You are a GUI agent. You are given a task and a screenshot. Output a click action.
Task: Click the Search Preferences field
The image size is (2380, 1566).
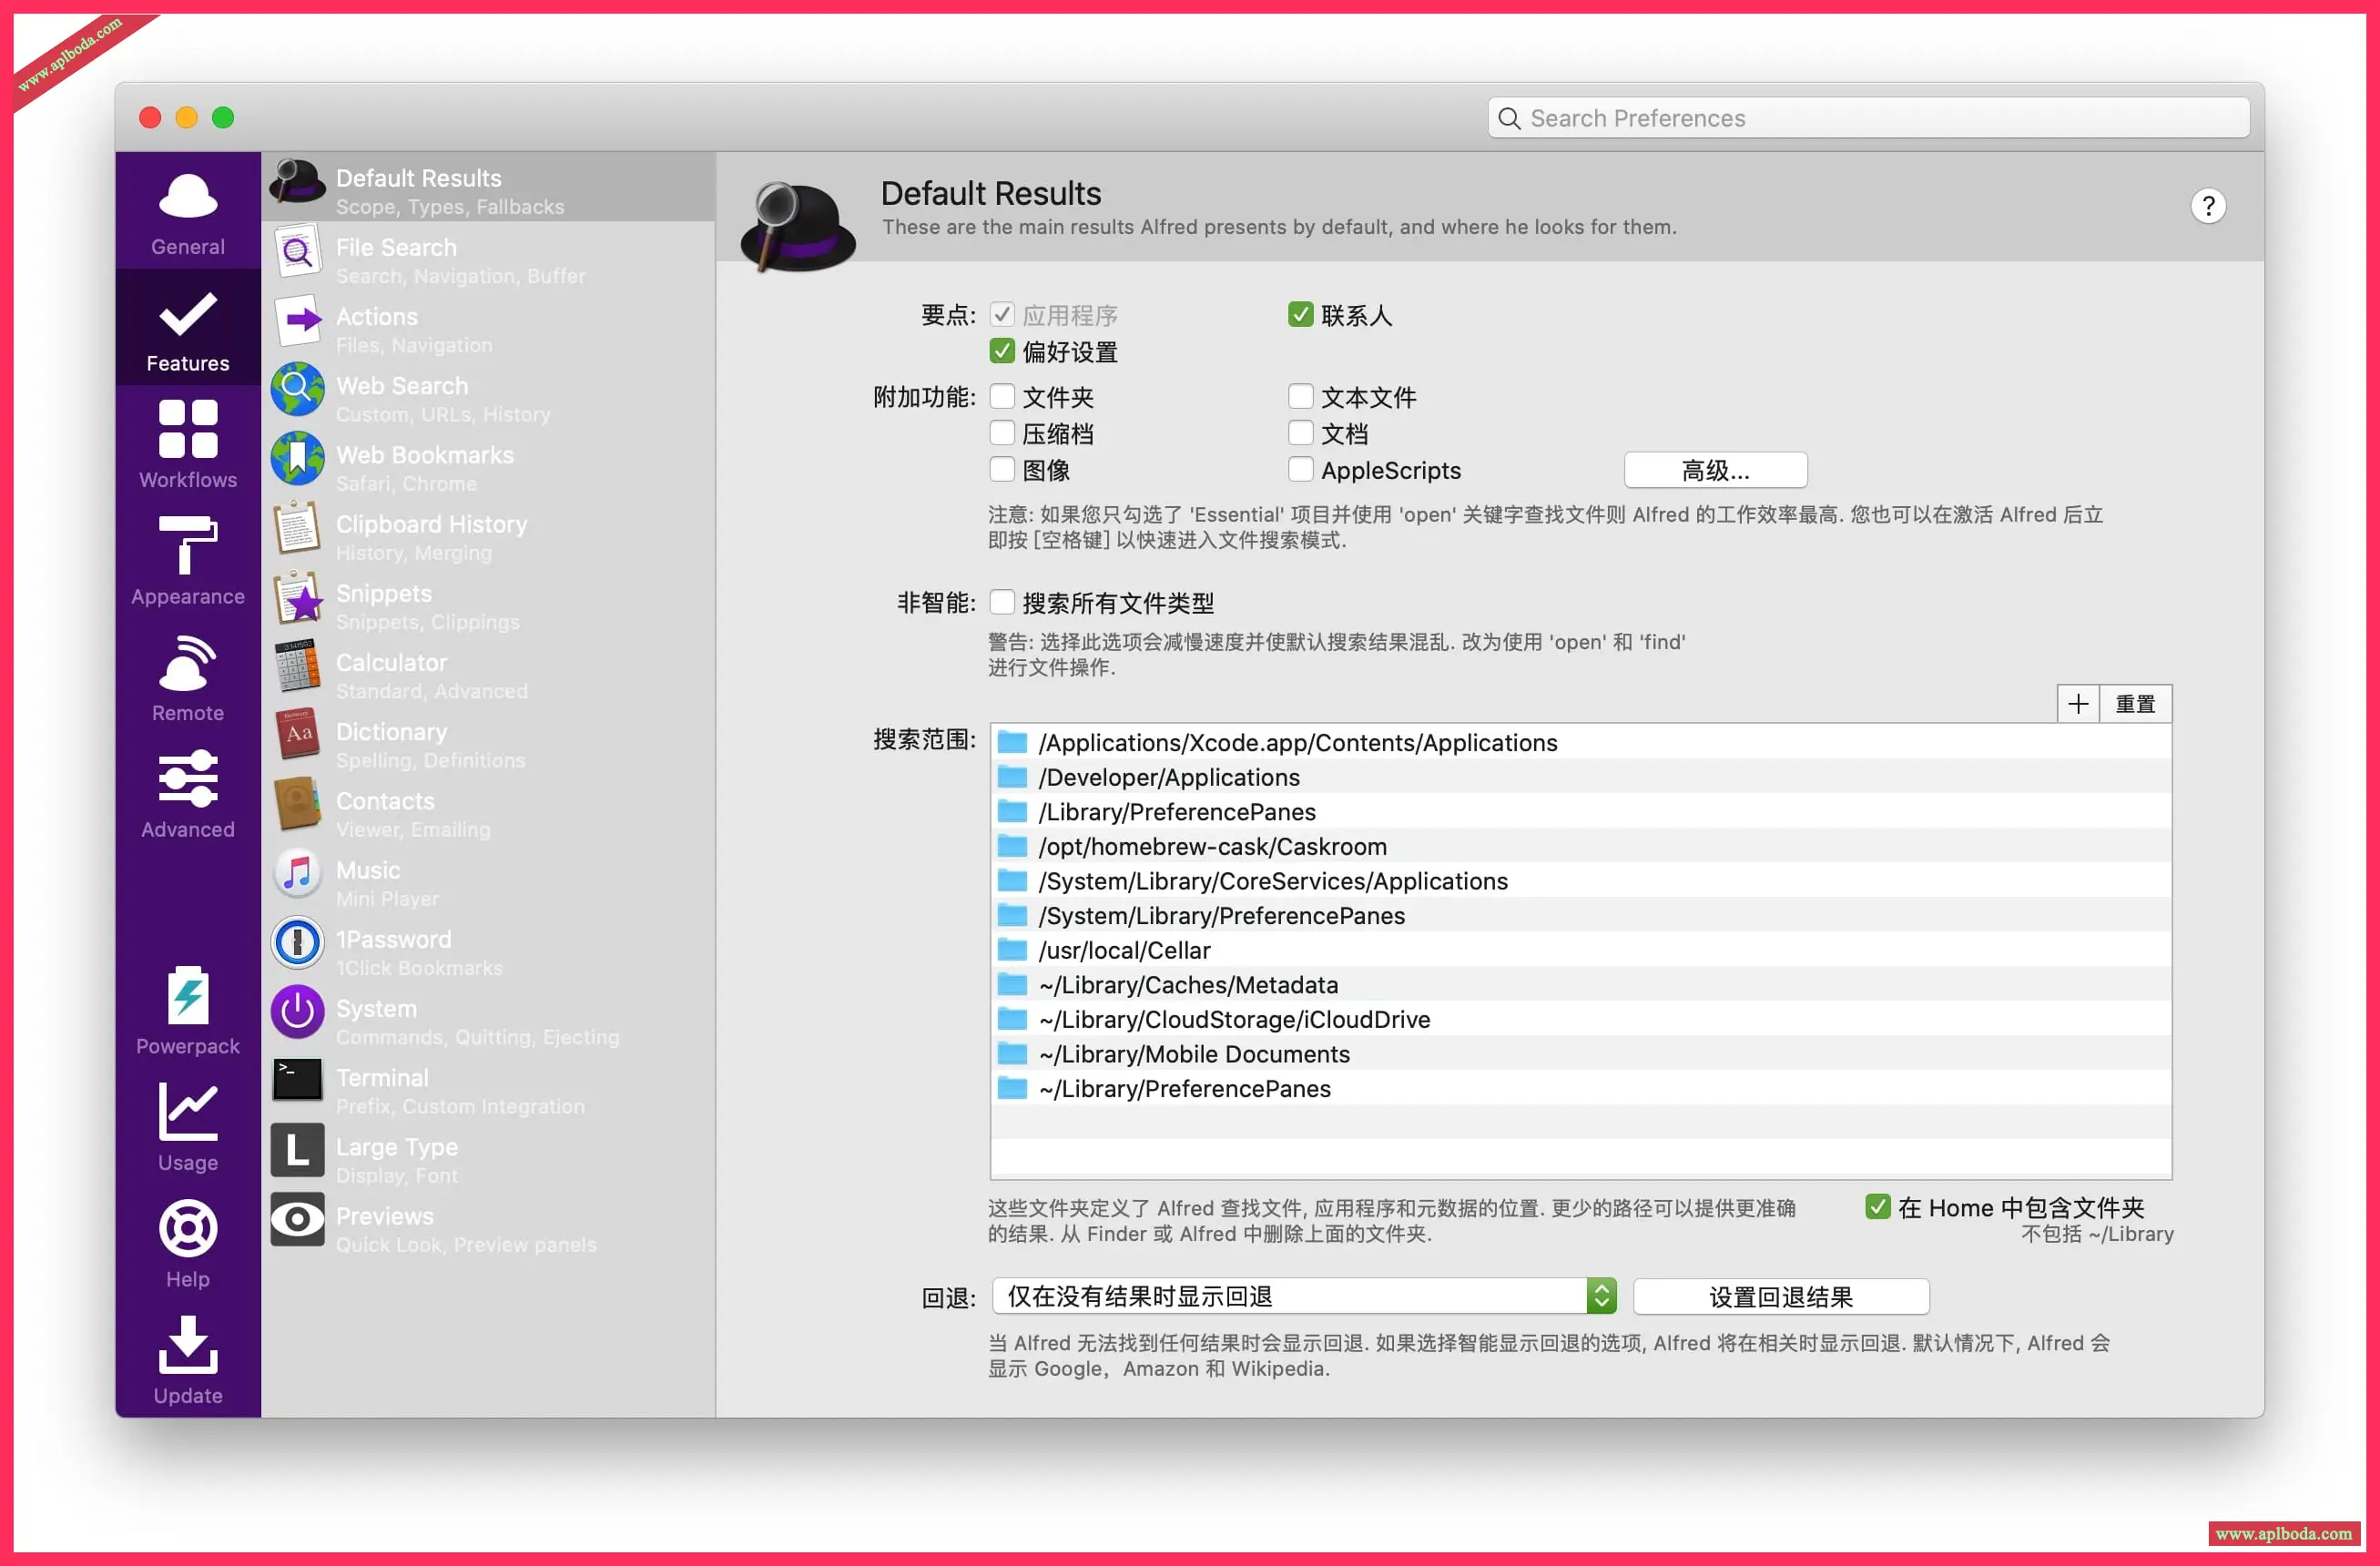pos(1868,118)
